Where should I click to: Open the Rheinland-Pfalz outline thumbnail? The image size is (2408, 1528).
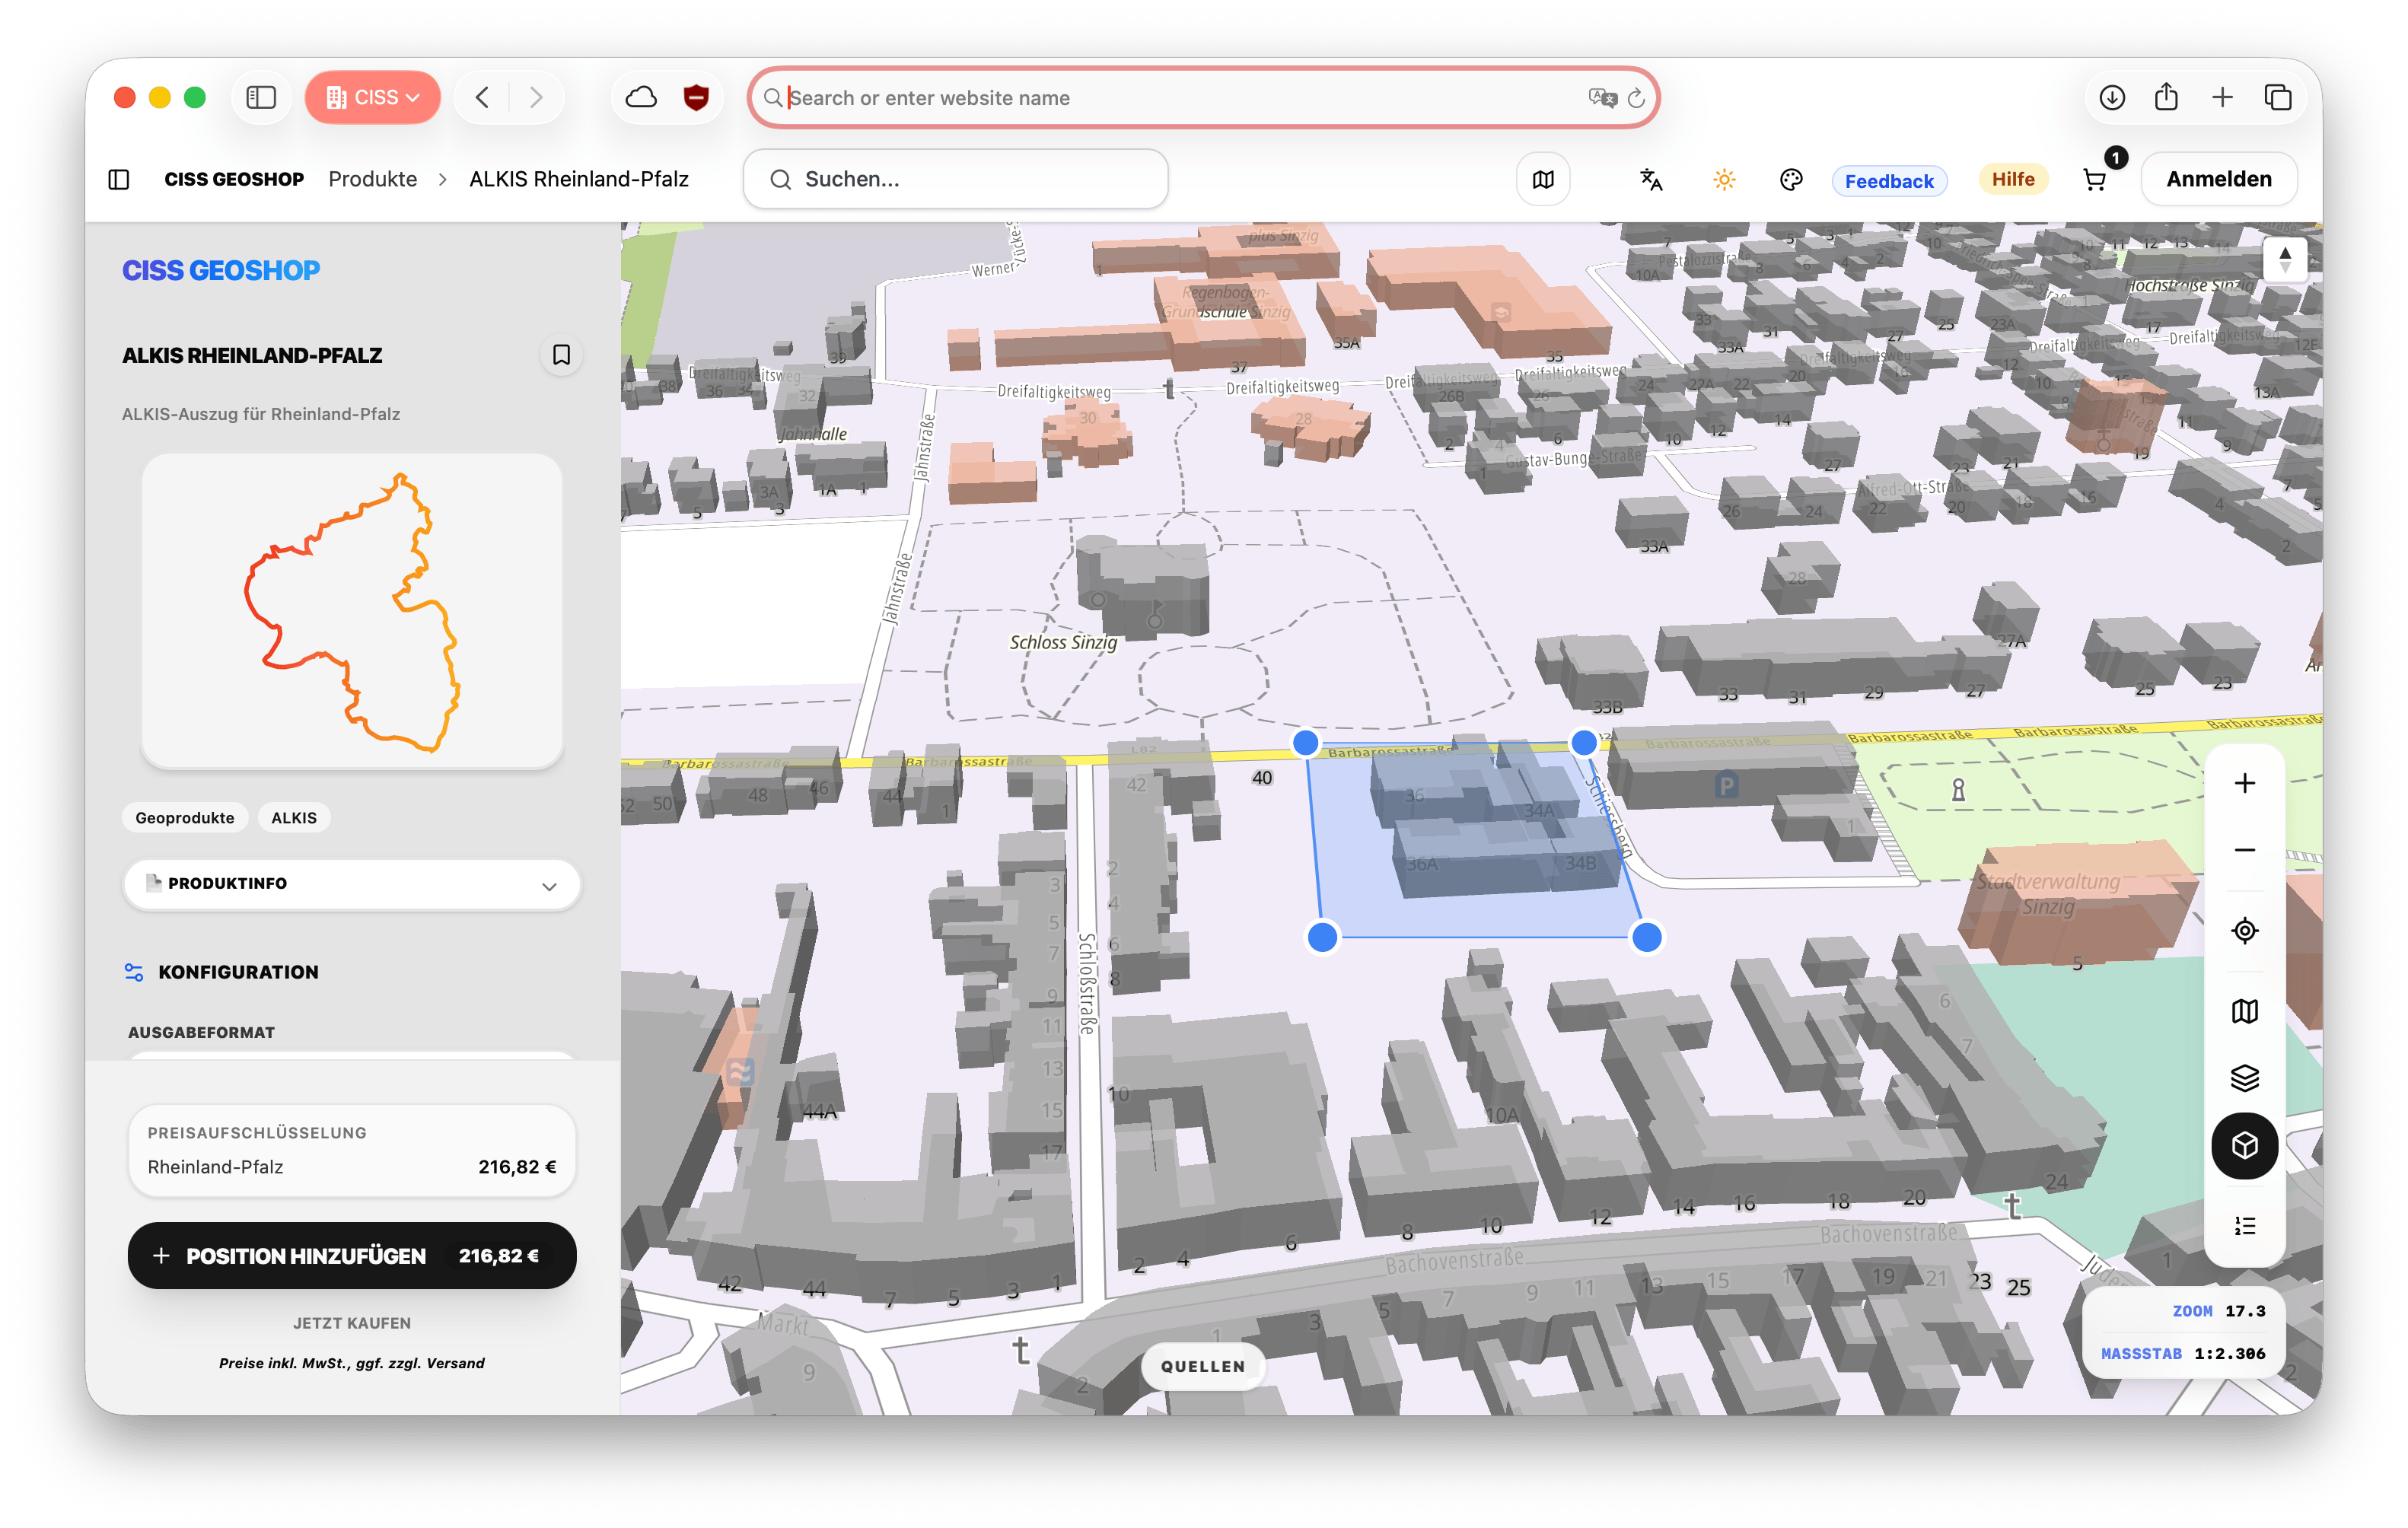352,611
